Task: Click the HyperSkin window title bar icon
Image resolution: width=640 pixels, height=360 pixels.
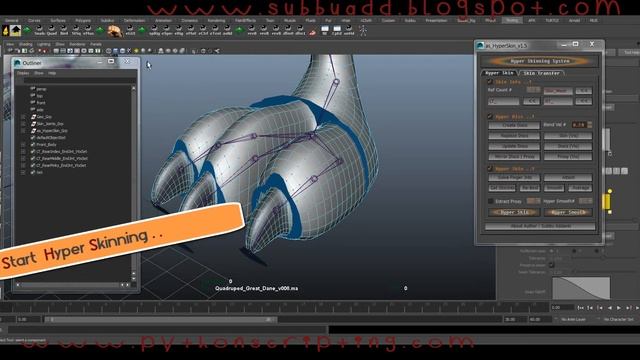Action: (480, 45)
